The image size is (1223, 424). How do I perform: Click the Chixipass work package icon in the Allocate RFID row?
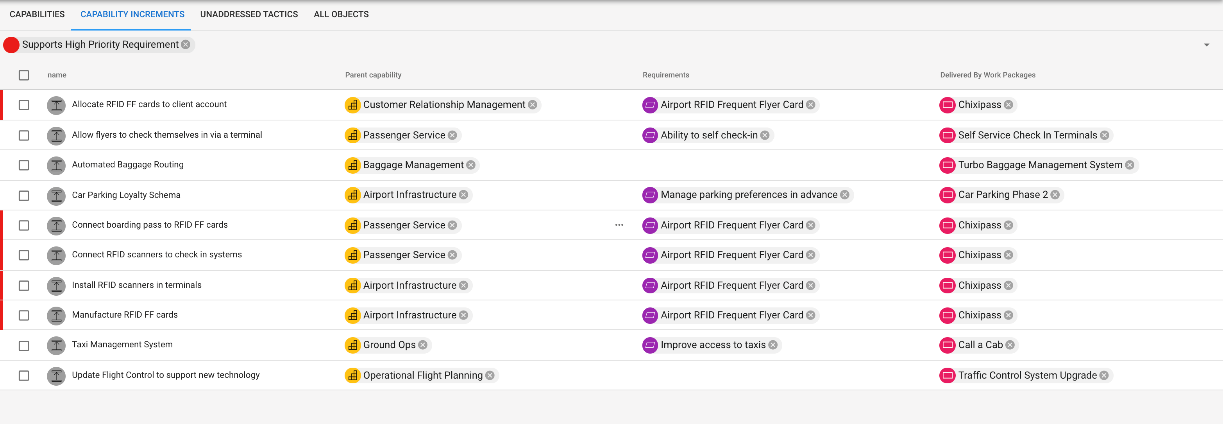tap(948, 105)
